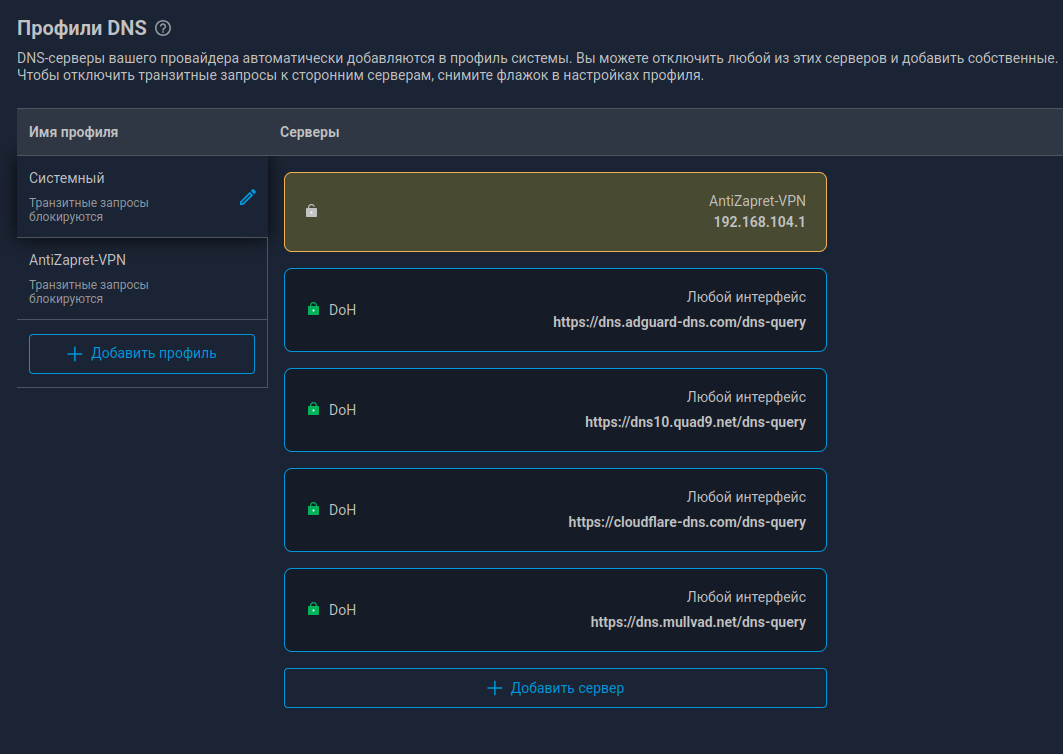Click the Добавить сервер button
The width and height of the screenshot is (1063, 754).
pyautogui.click(x=555, y=688)
